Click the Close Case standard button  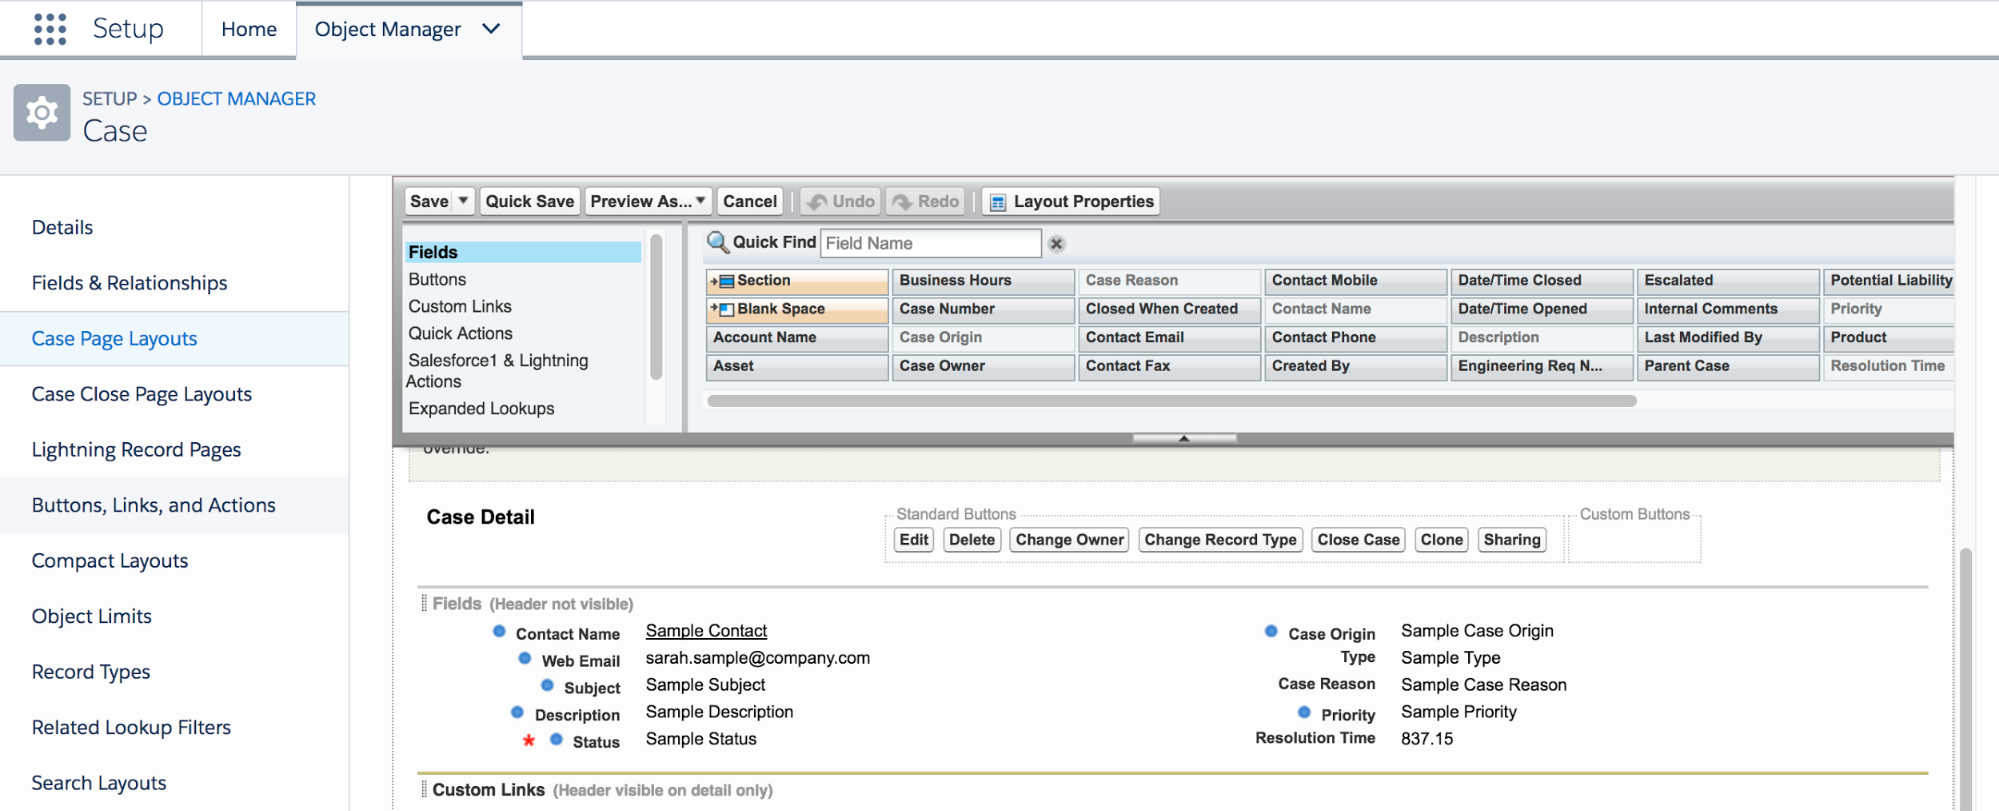[1358, 540]
